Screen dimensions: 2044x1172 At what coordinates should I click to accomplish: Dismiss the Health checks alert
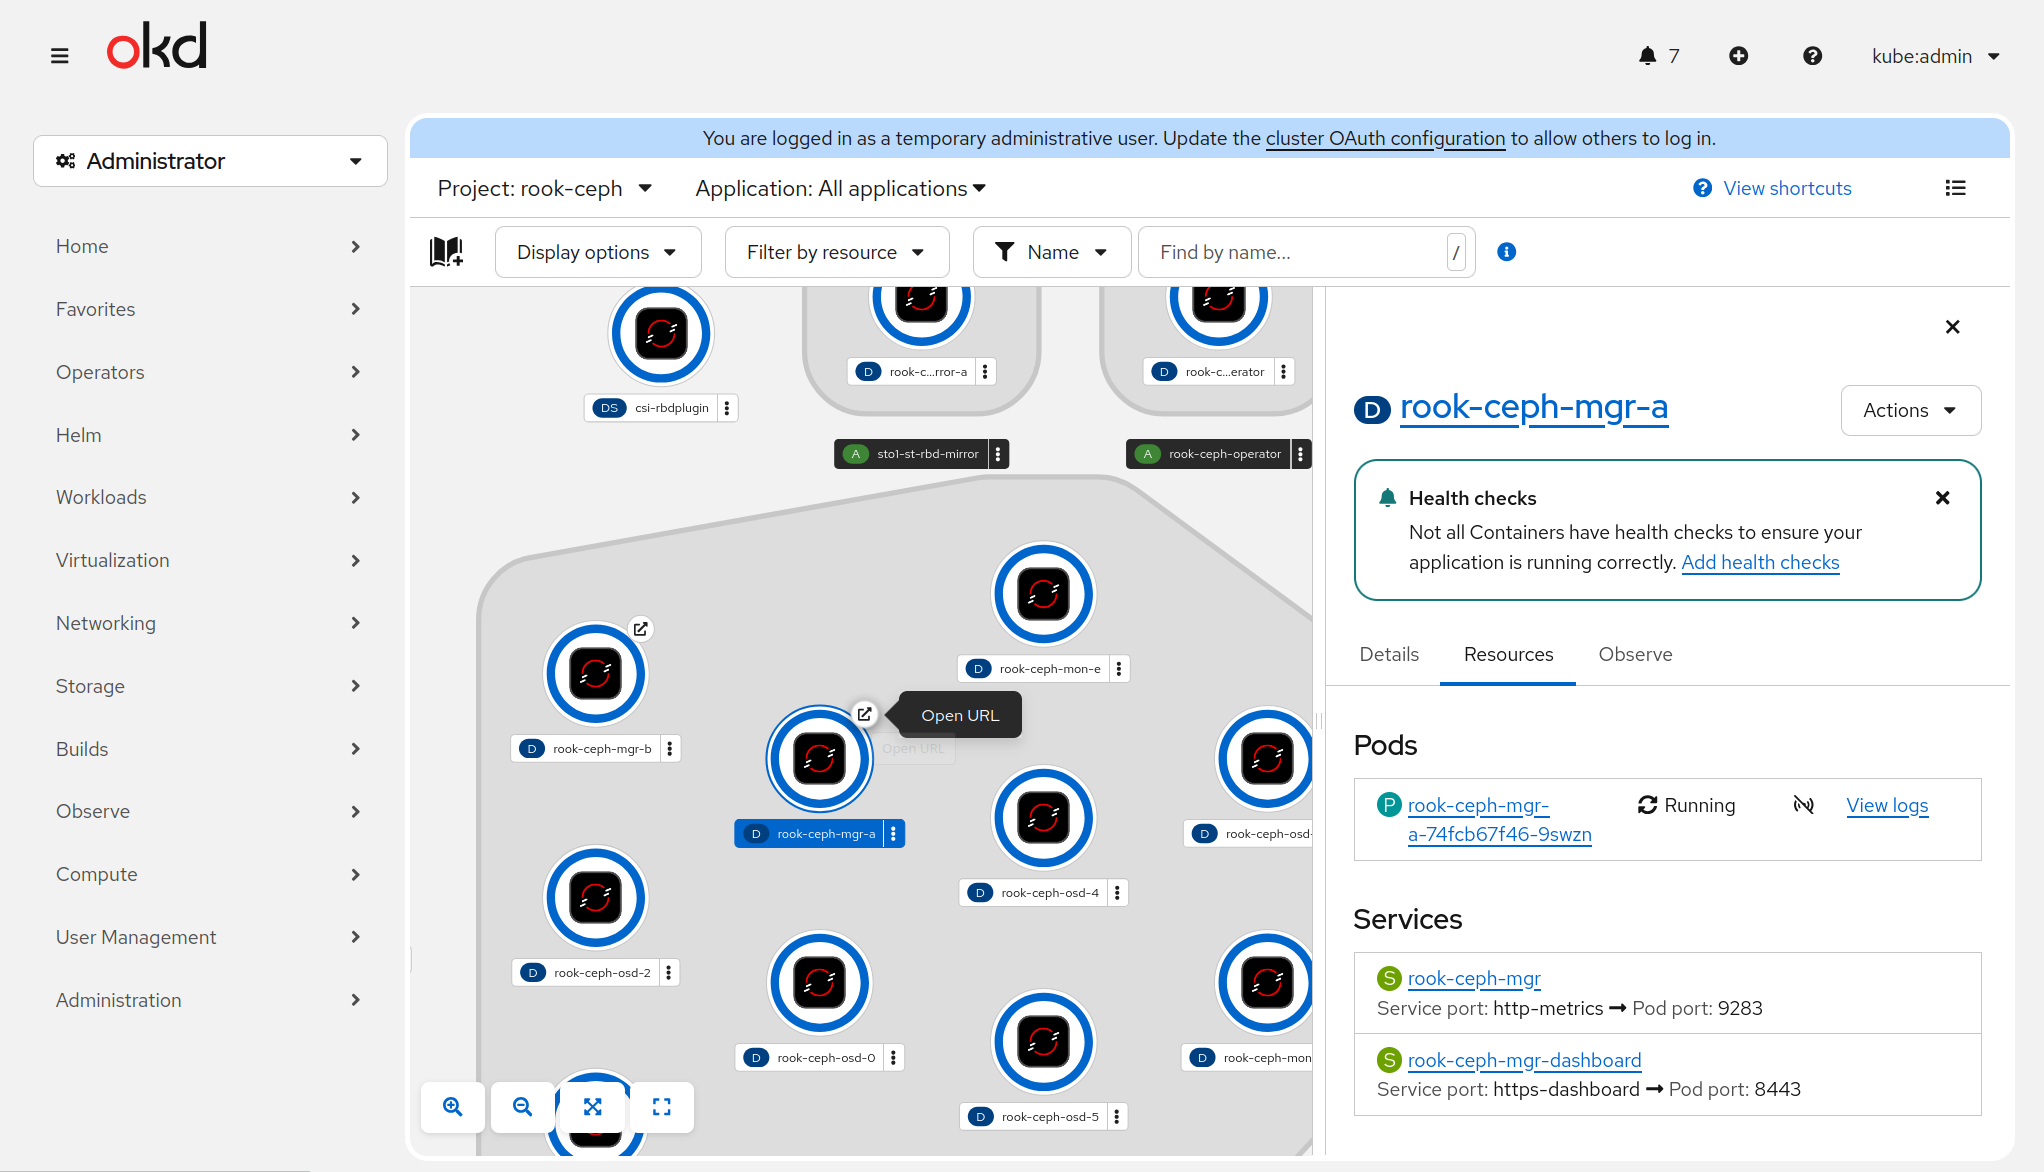tap(1942, 498)
